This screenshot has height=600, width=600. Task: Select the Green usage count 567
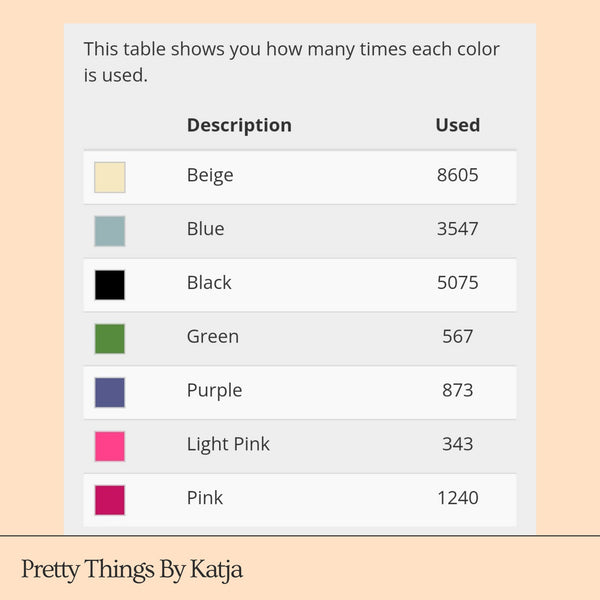point(457,337)
